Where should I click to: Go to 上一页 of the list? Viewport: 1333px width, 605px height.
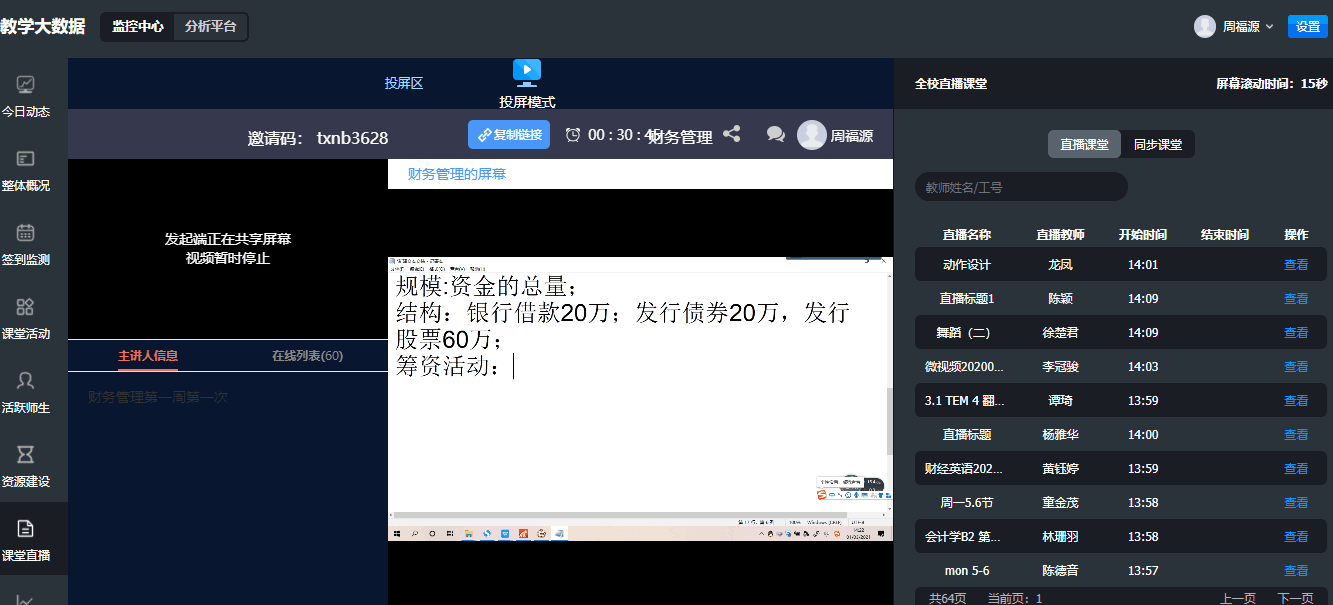(x=1238, y=598)
